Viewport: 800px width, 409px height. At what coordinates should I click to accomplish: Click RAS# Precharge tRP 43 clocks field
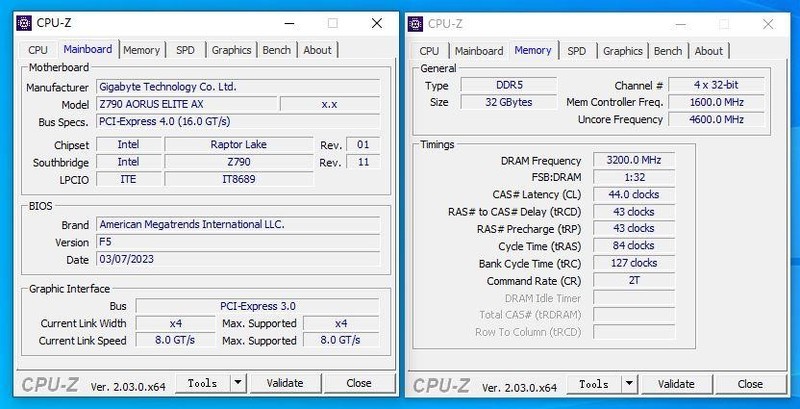pyautogui.click(x=634, y=228)
